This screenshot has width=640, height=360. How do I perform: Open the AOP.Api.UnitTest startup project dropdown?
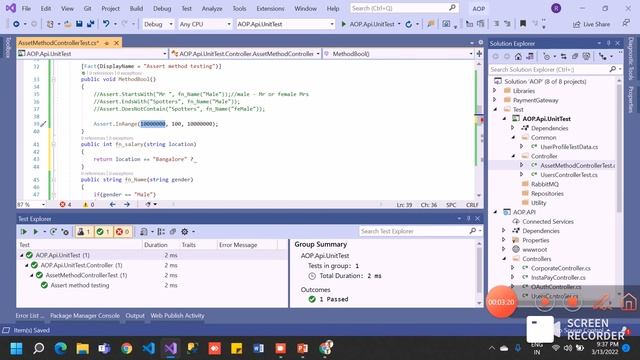click(x=285, y=24)
